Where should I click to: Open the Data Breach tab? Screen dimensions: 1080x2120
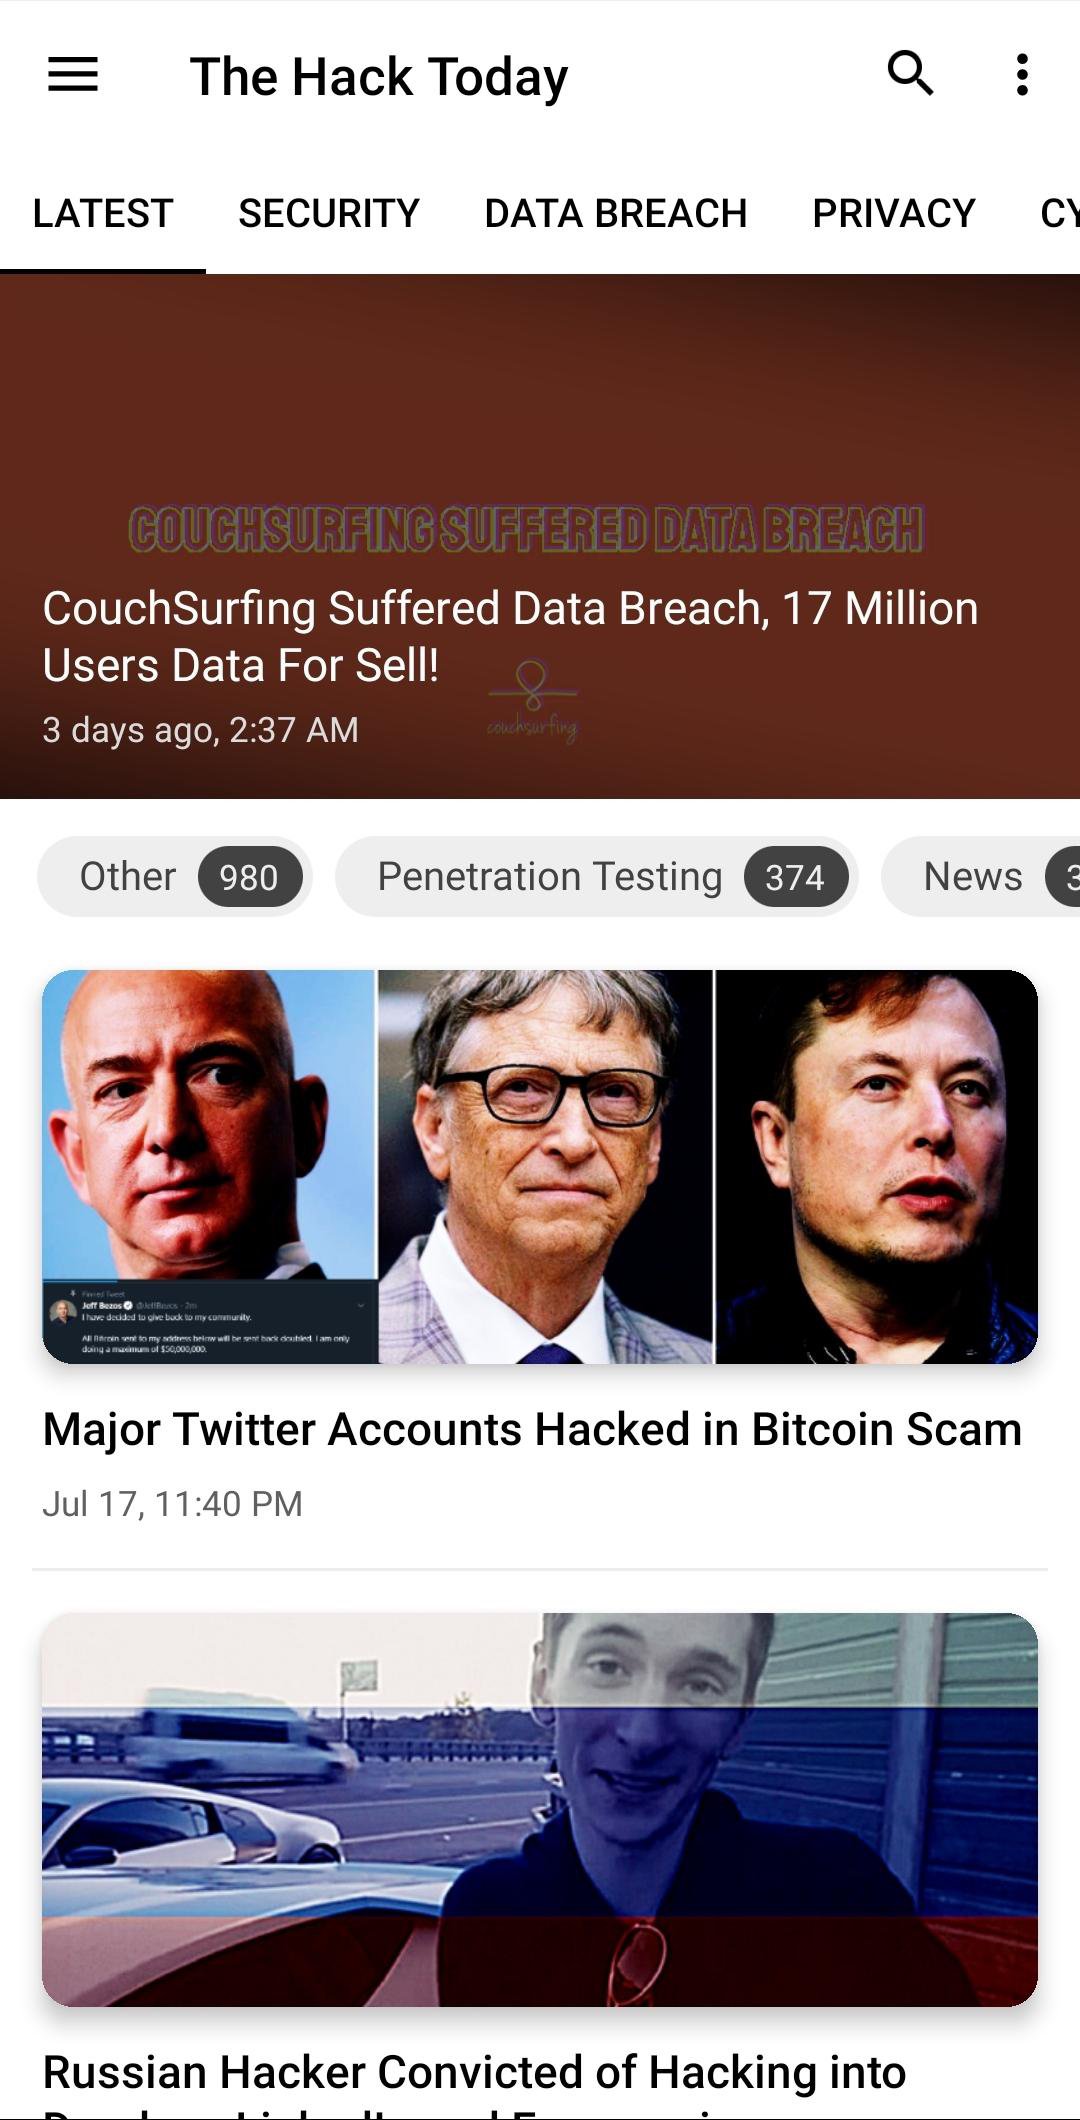point(615,213)
